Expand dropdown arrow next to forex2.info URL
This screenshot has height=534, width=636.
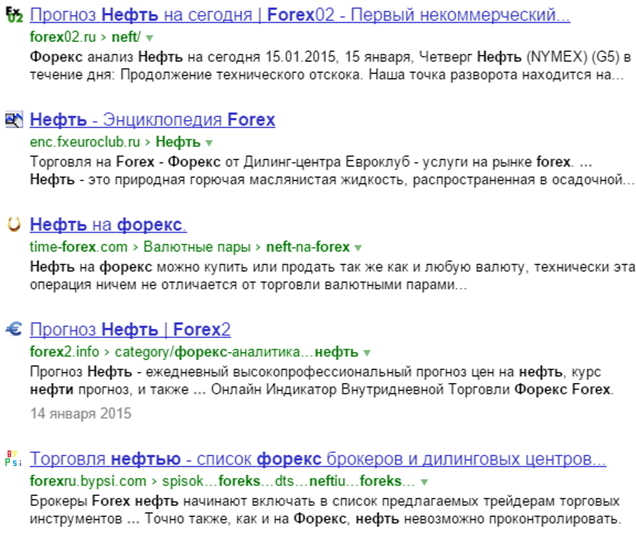pyautogui.click(x=367, y=353)
